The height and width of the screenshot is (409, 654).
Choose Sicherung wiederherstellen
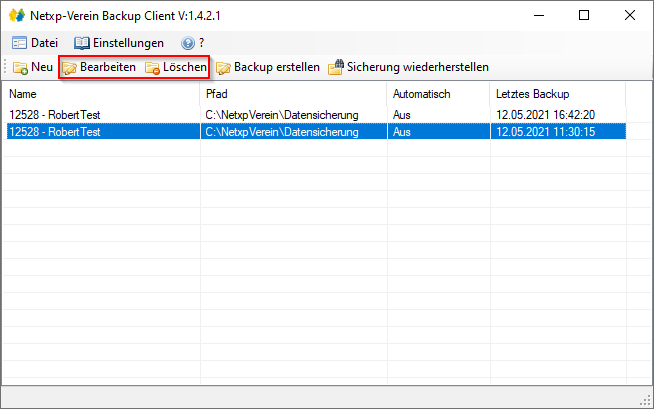[x=408, y=67]
